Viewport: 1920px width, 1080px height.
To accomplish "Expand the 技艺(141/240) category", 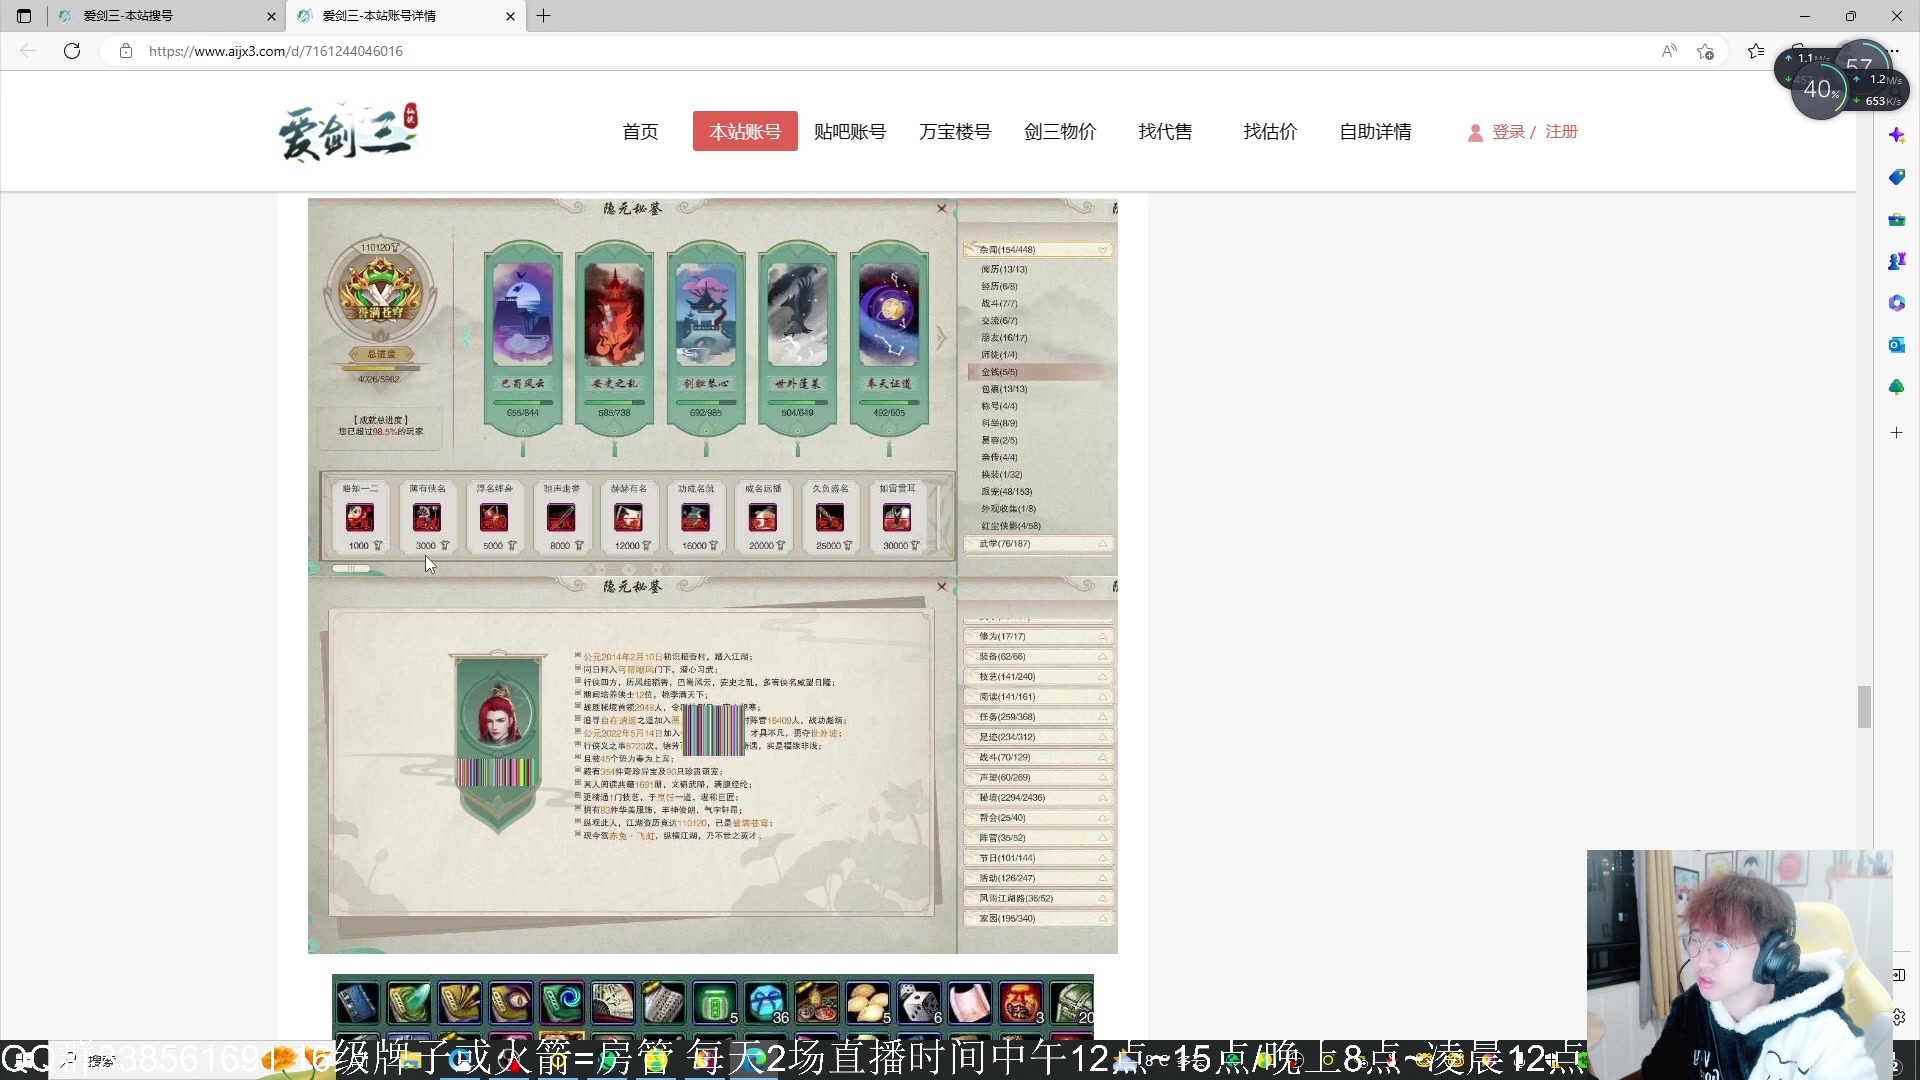I will [x=1038, y=677].
